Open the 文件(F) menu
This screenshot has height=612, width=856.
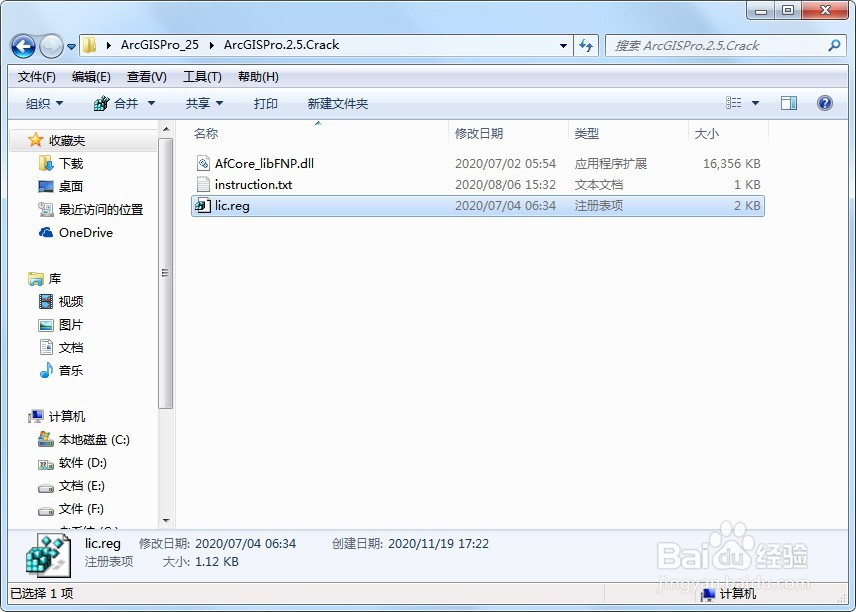pos(37,77)
